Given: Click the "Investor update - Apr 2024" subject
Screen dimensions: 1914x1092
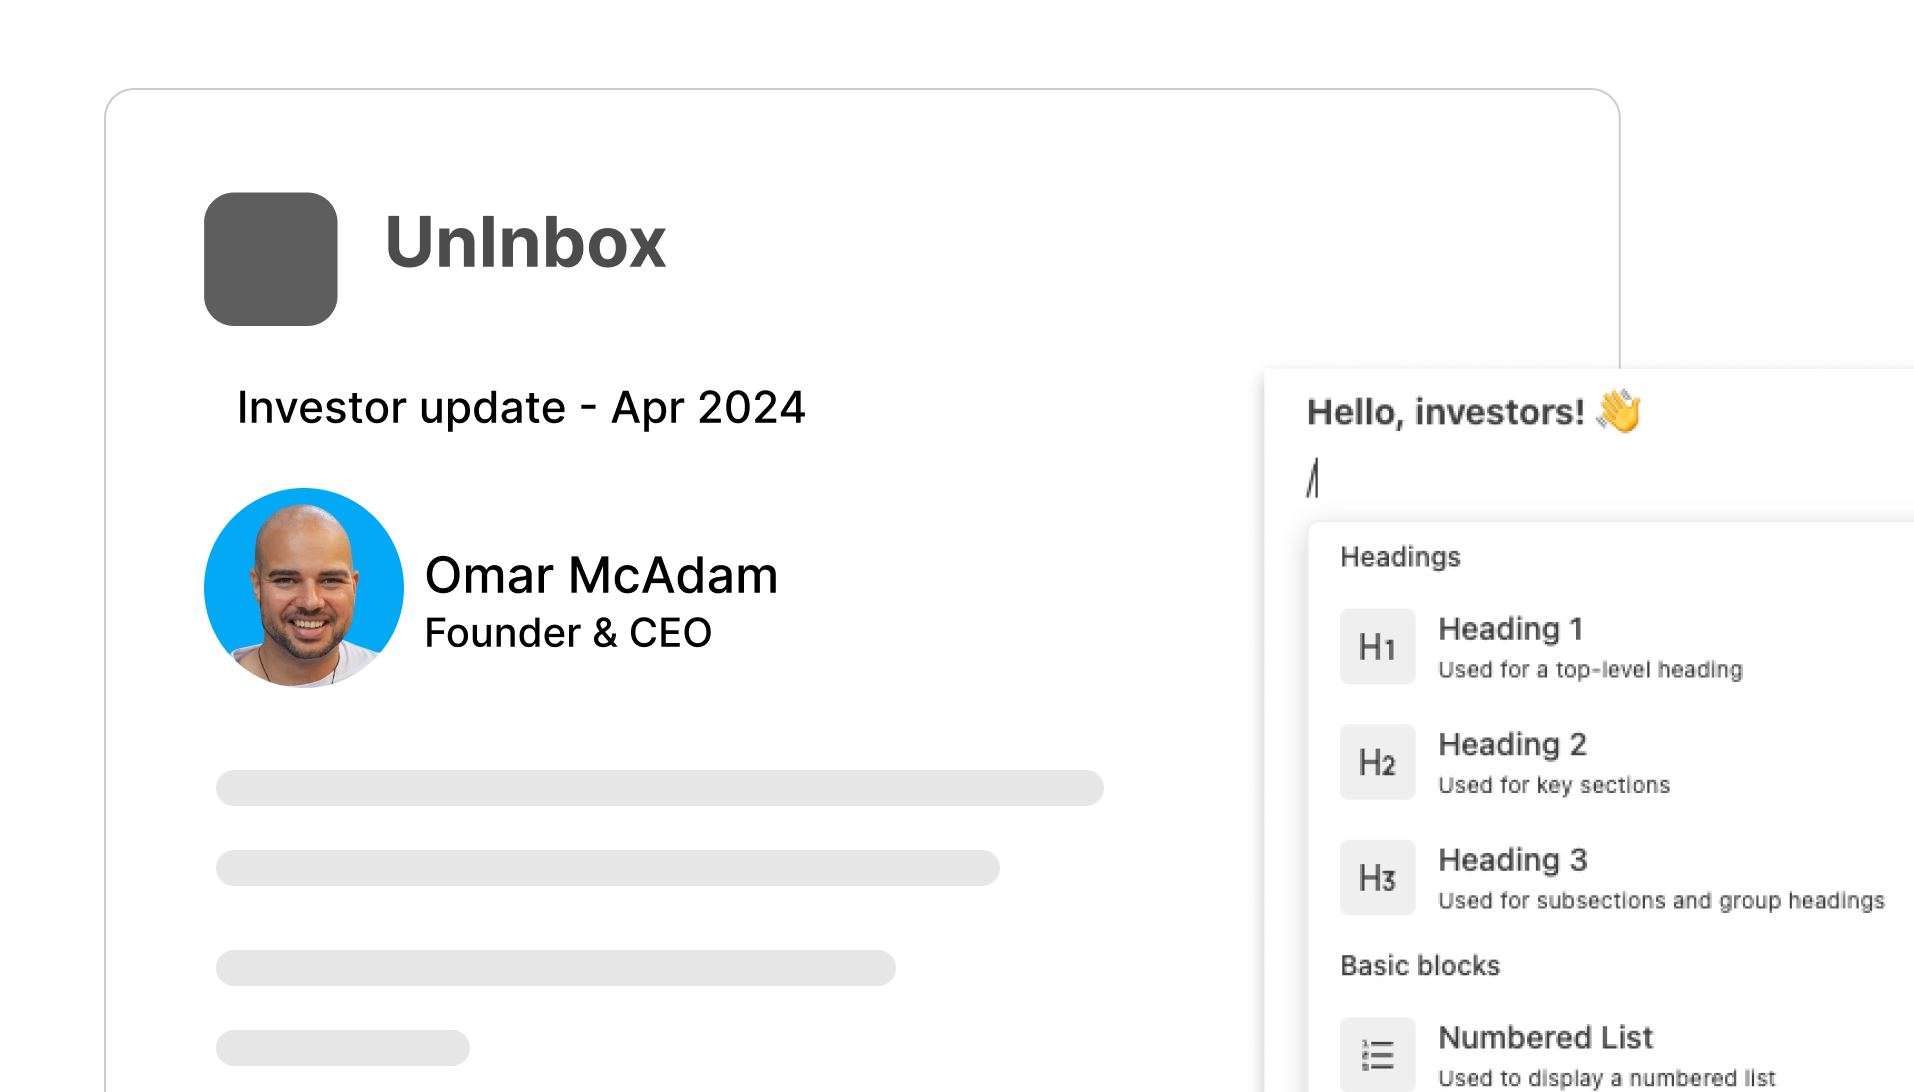Looking at the screenshot, I should coord(521,408).
